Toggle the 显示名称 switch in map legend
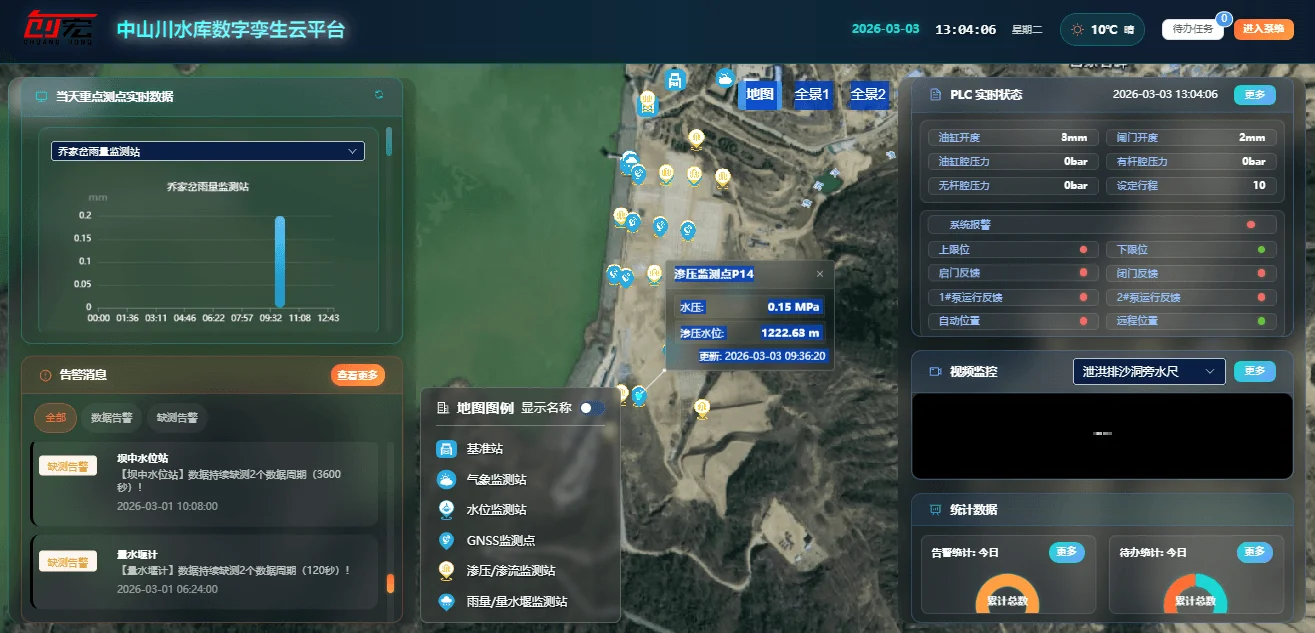The image size is (1315, 633). (x=592, y=408)
